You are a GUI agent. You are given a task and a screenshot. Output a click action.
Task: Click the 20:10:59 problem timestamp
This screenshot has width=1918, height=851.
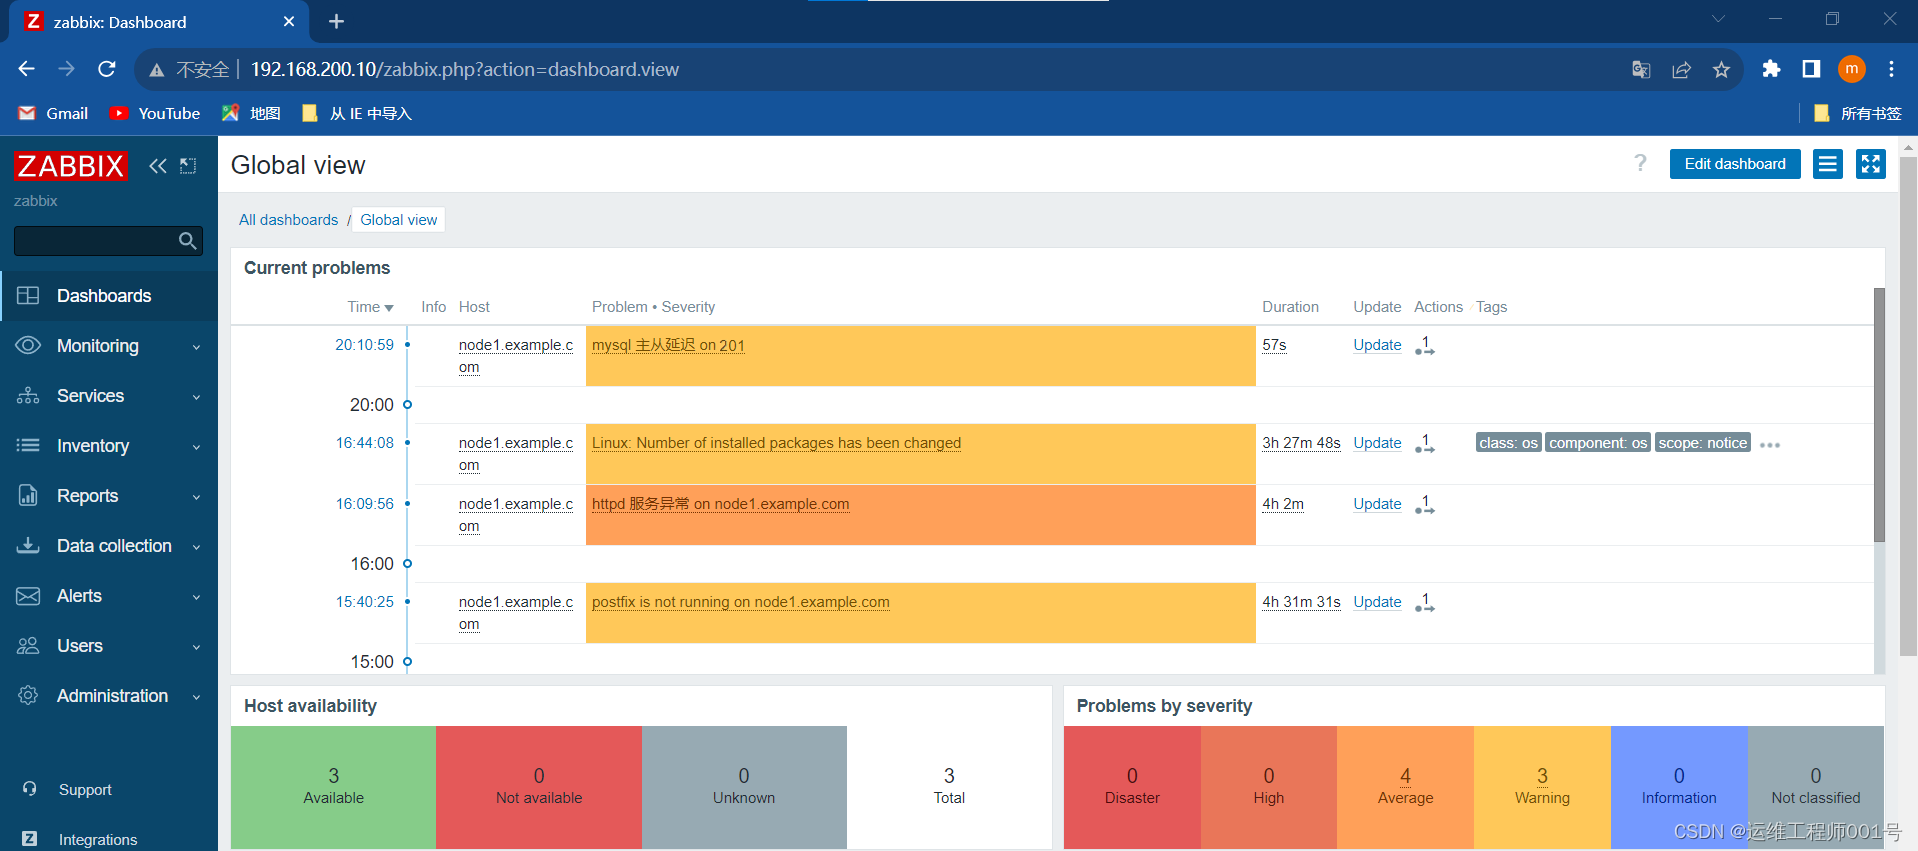(x=365, y=345)
